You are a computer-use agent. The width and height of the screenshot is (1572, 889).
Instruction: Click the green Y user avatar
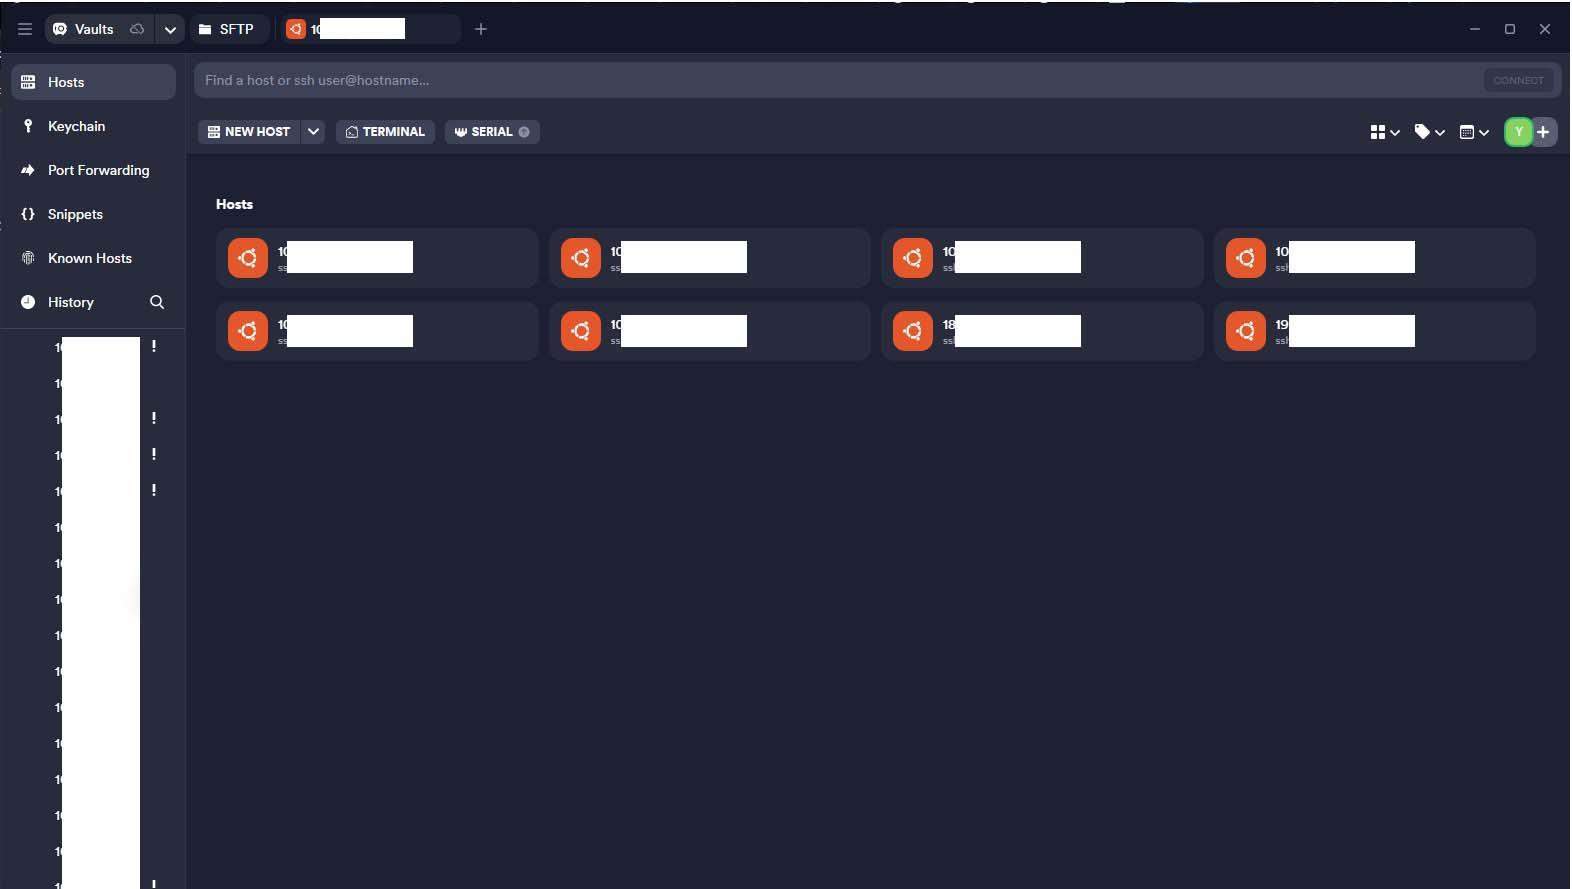[x=1518, y=132]
